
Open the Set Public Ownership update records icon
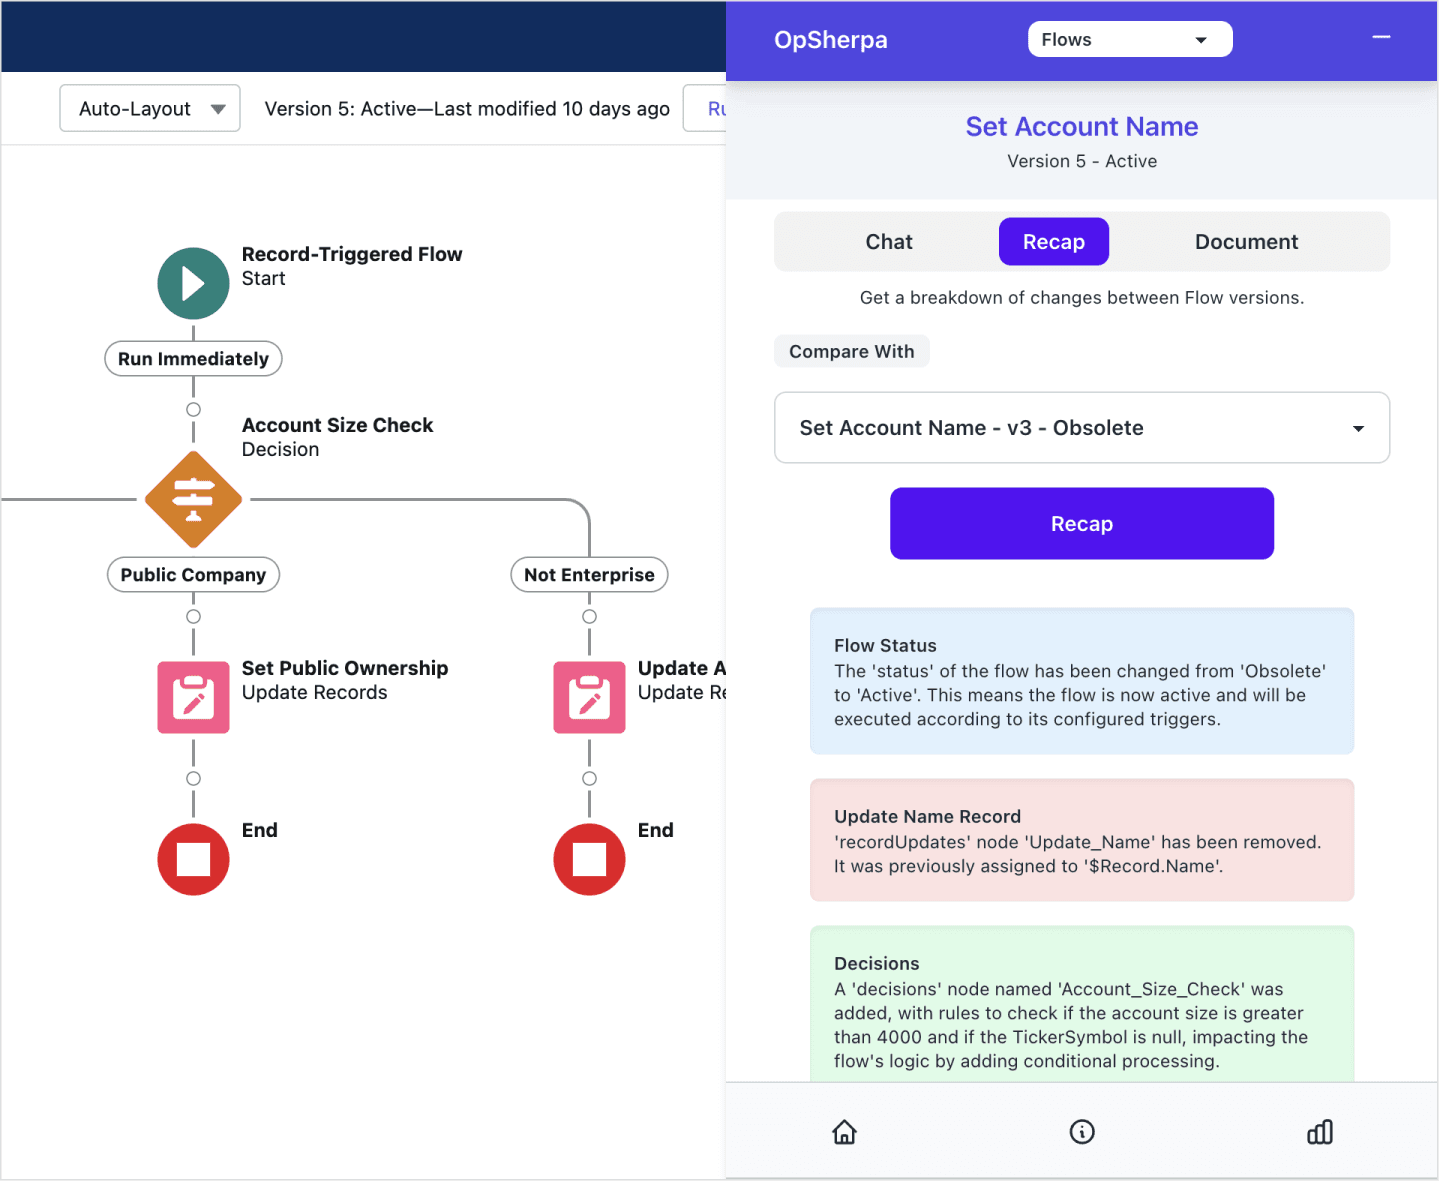click(x=193, y=697)
